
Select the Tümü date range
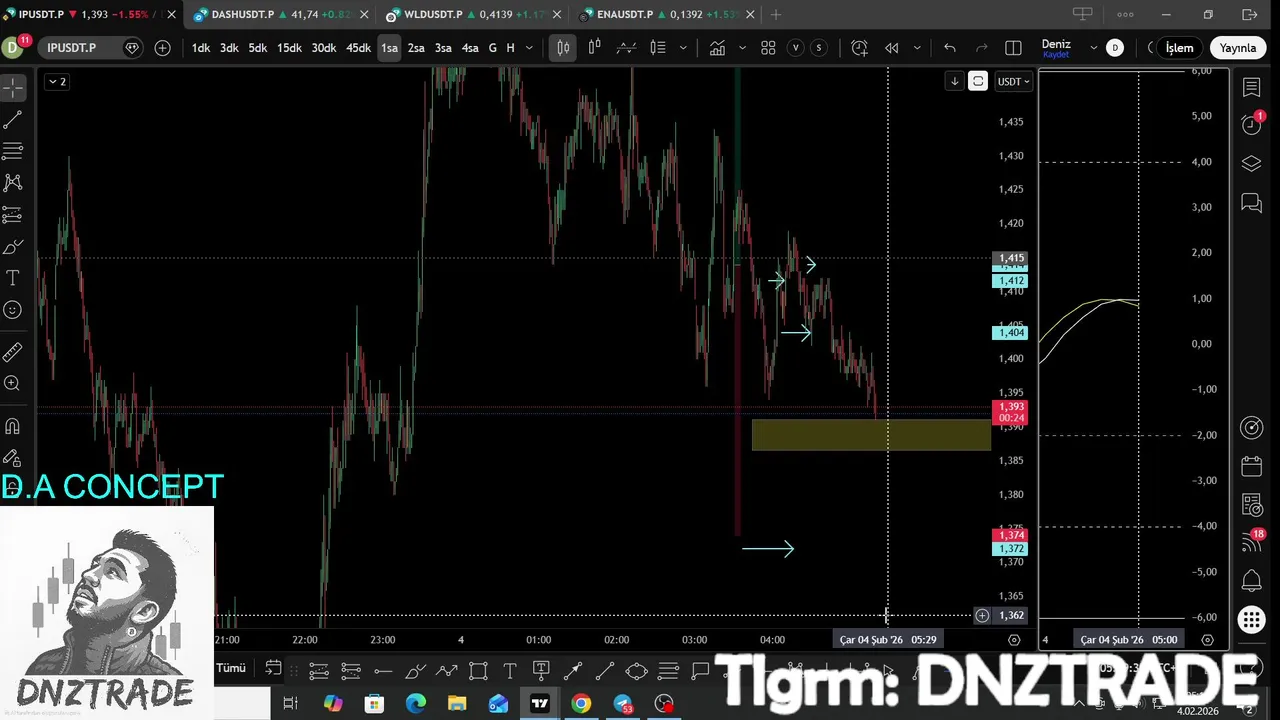[x=231, y=668]
